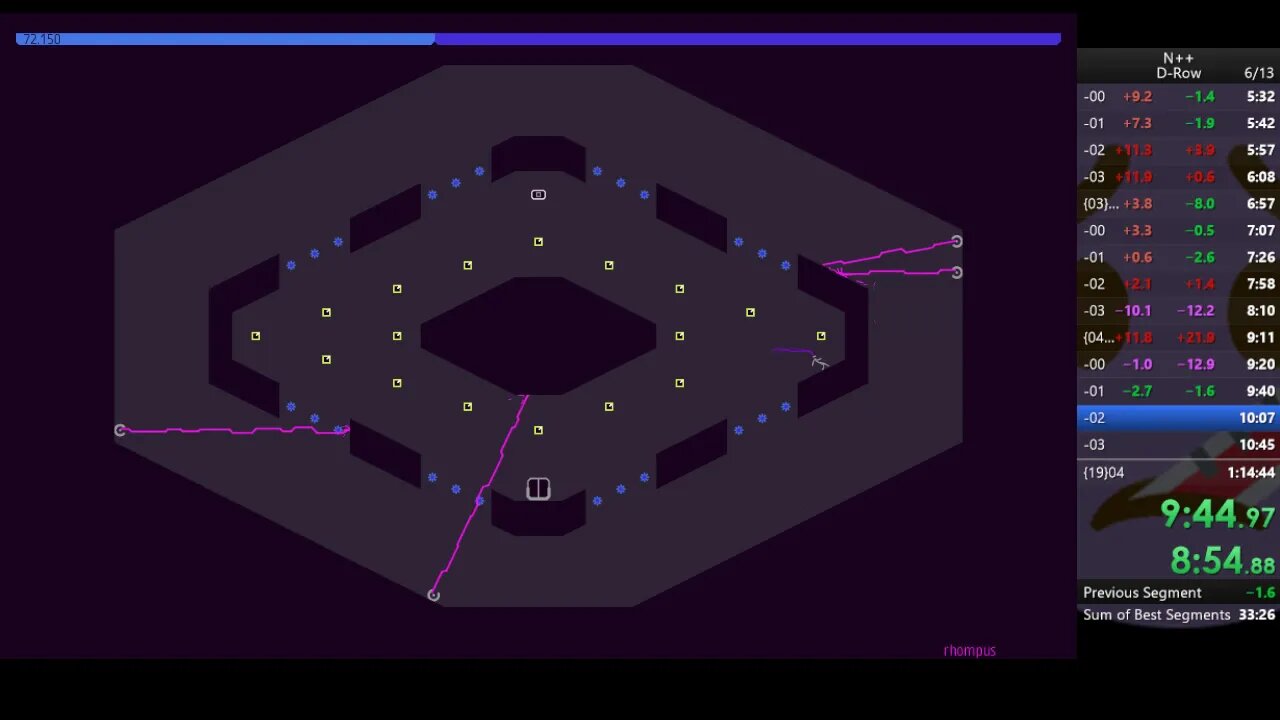Viewport: 1280px width, 720px height.
Task: Click the 72.150 time value
Action: [x=42, y=39]
